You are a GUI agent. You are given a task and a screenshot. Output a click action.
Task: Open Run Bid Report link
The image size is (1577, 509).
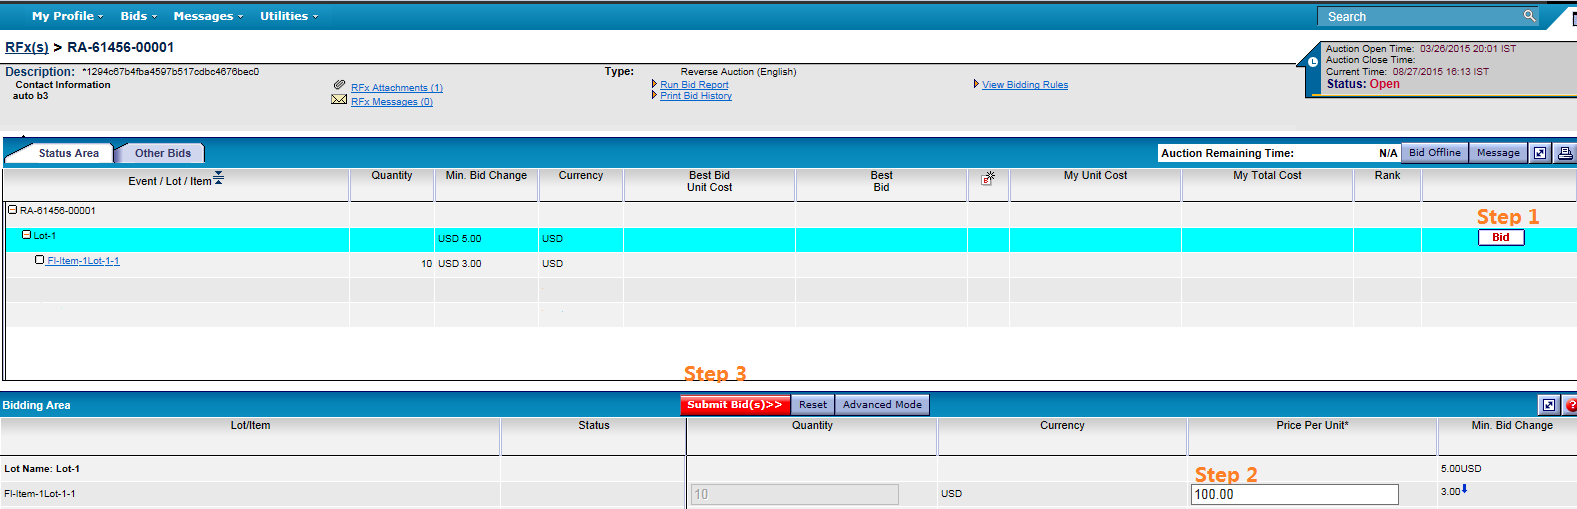pos(694,85)
